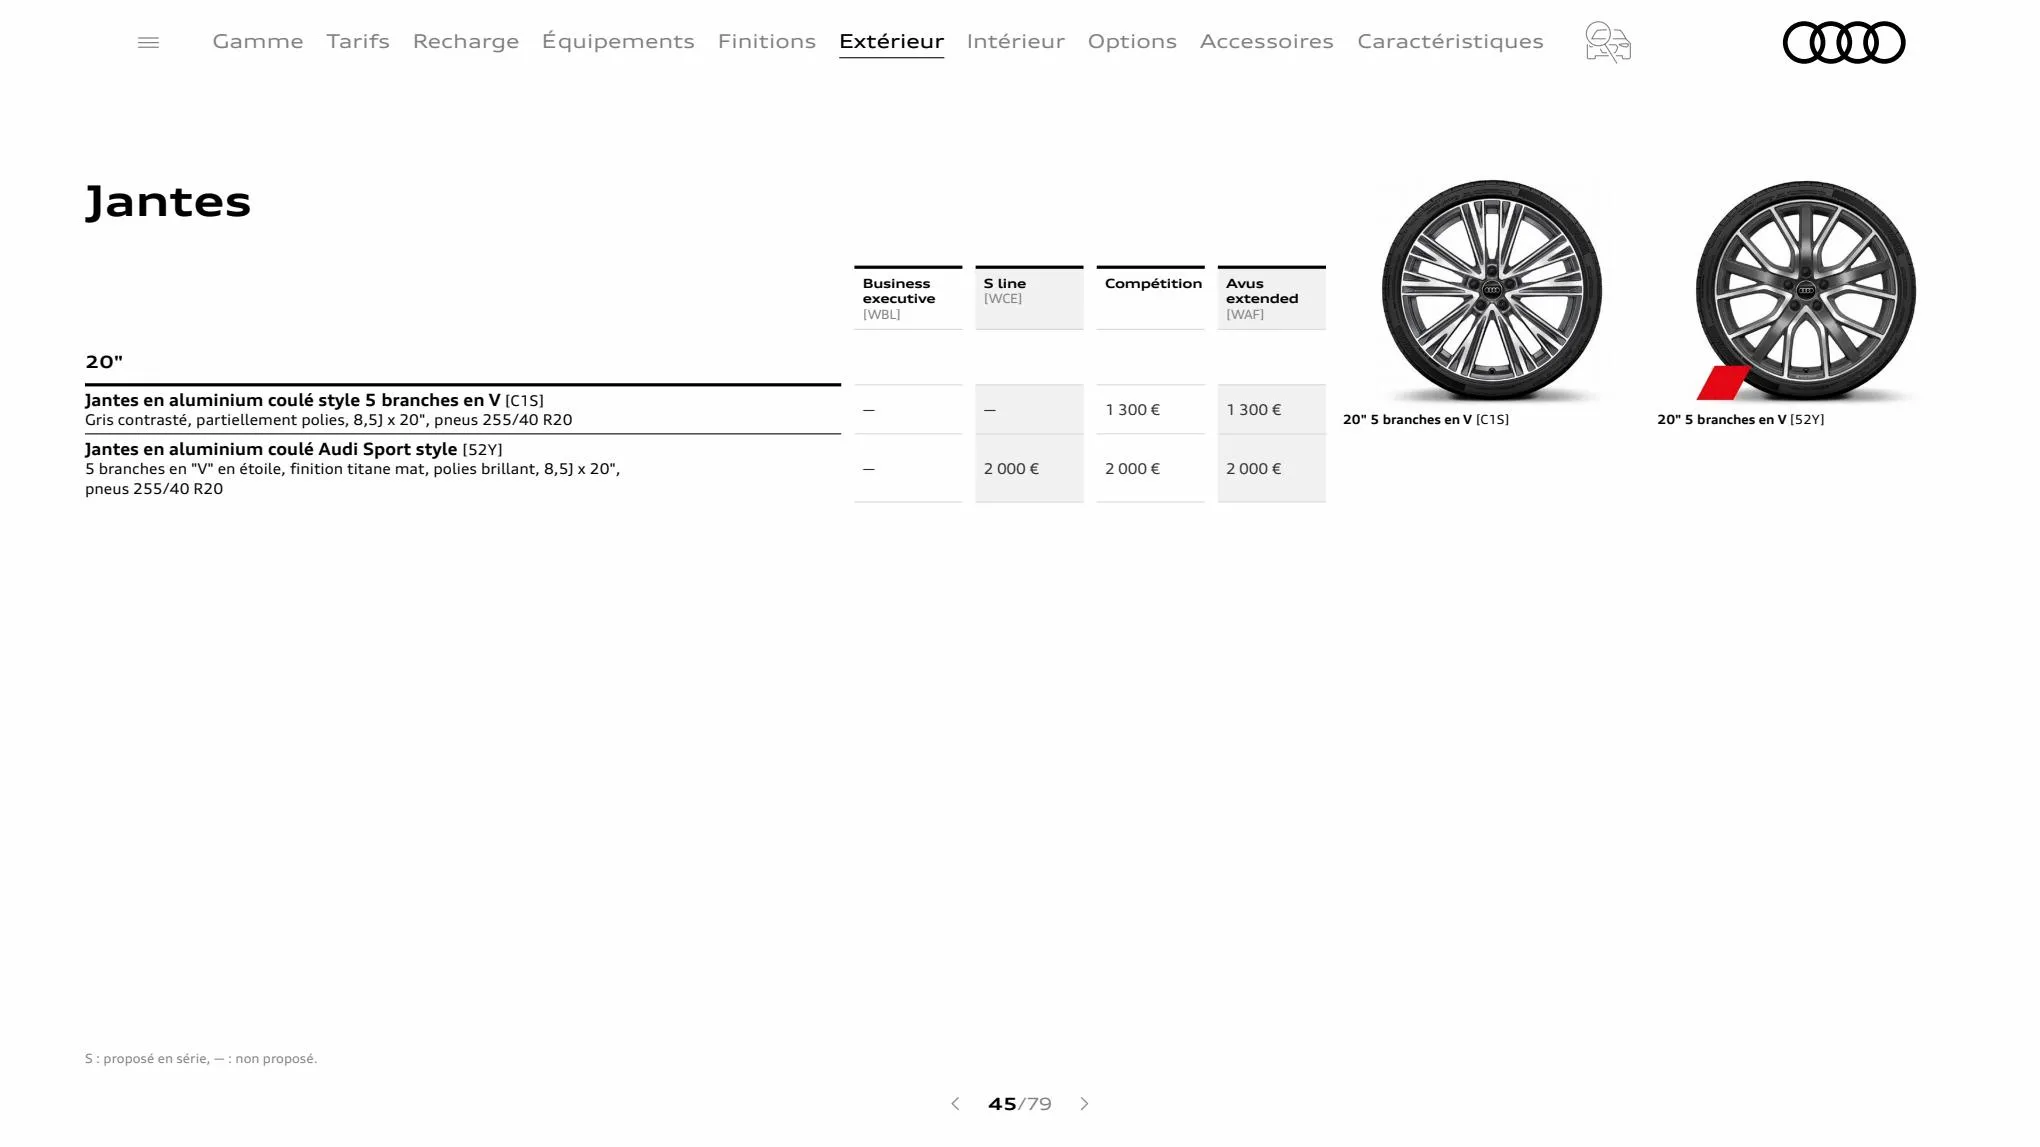Click the compare/person icon next to Audi logo
This screenshot has height=1147, width=2040.
[x=1608, y=42]
